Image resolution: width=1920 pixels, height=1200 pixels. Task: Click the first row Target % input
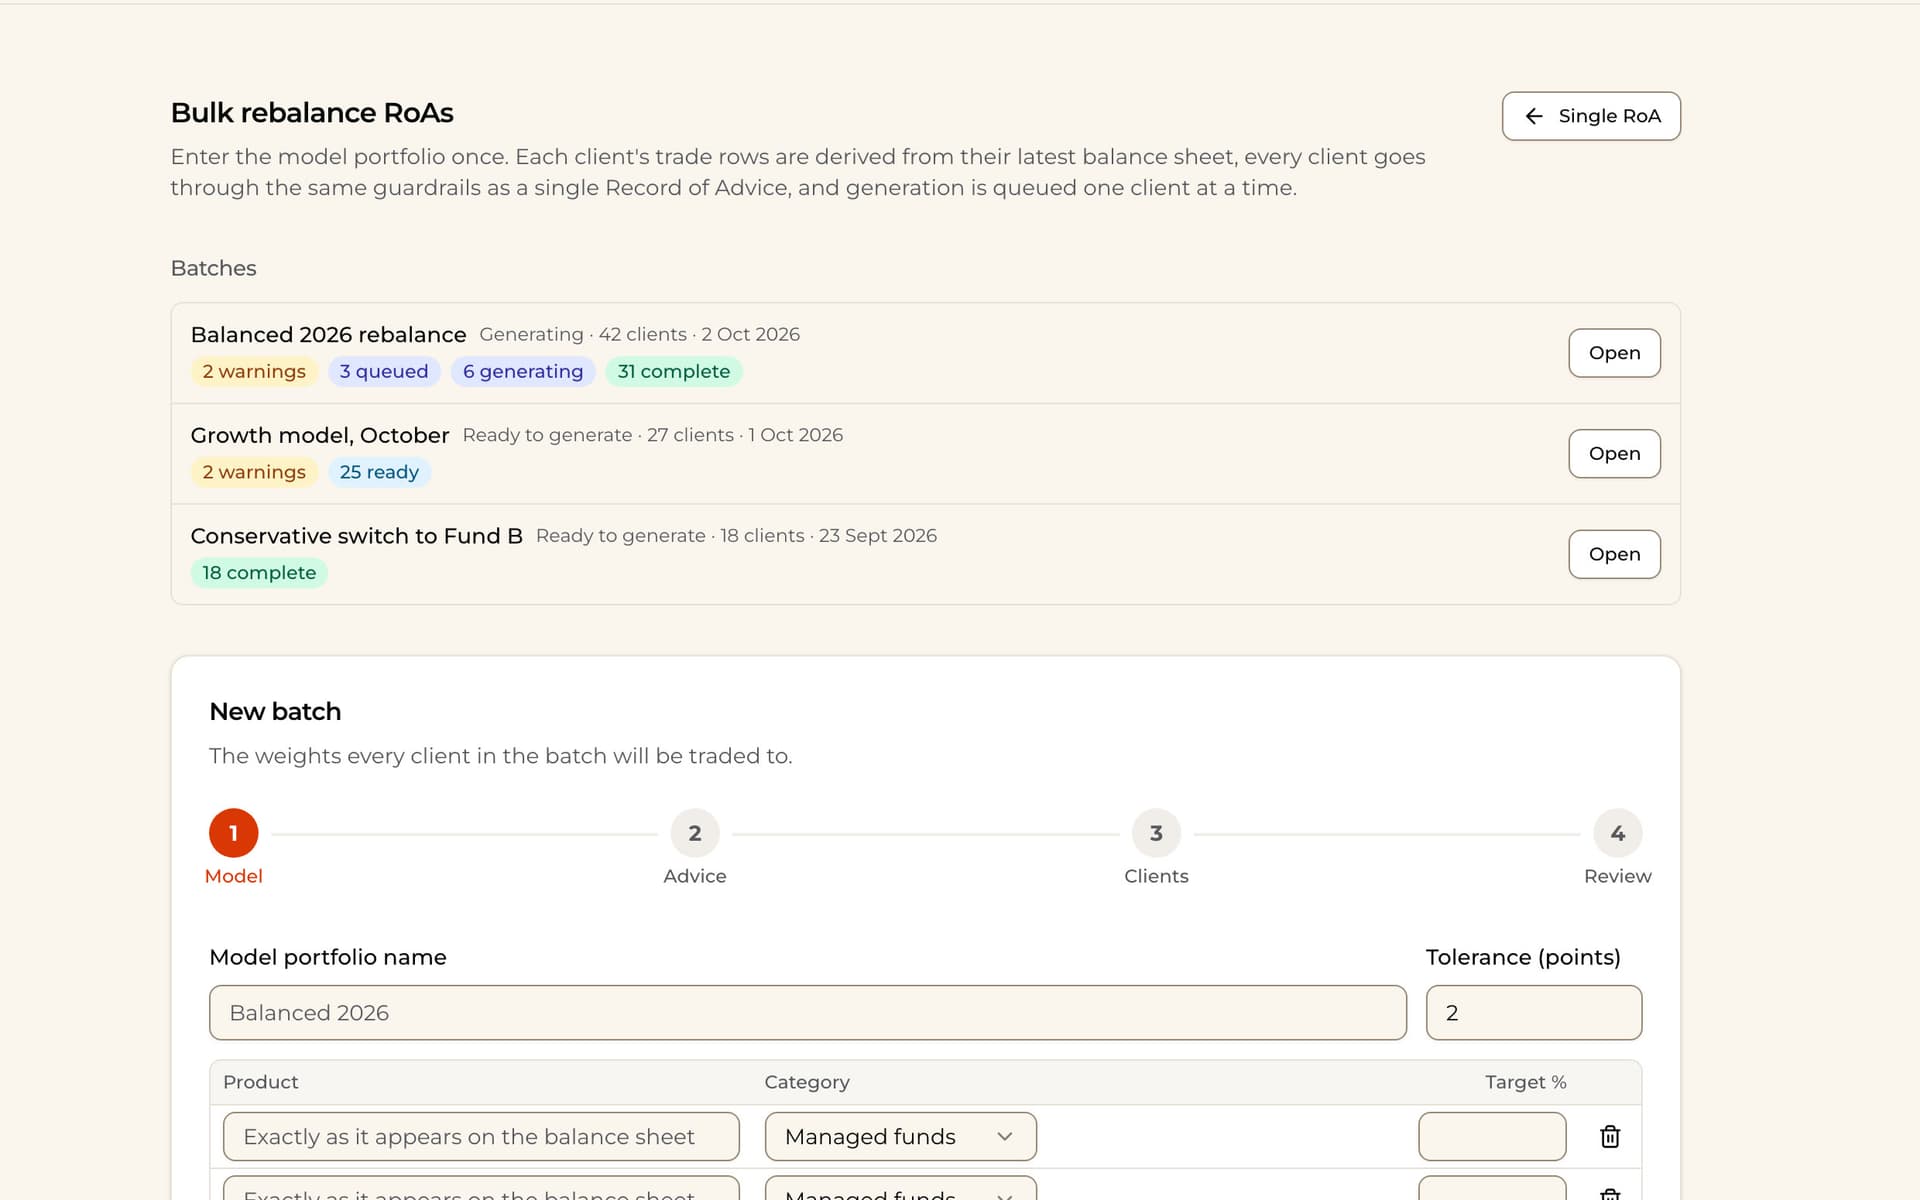tap(1492, 1136)
